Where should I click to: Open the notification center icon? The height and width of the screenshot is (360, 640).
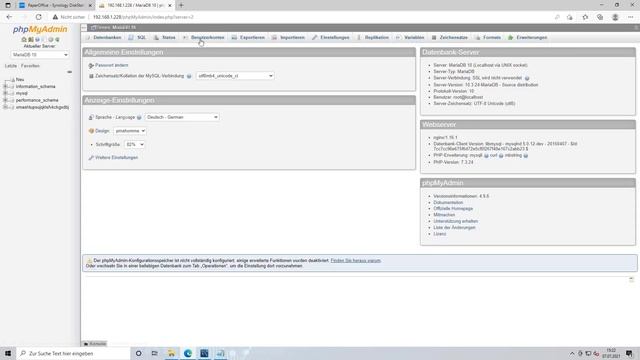pos(629,353)
